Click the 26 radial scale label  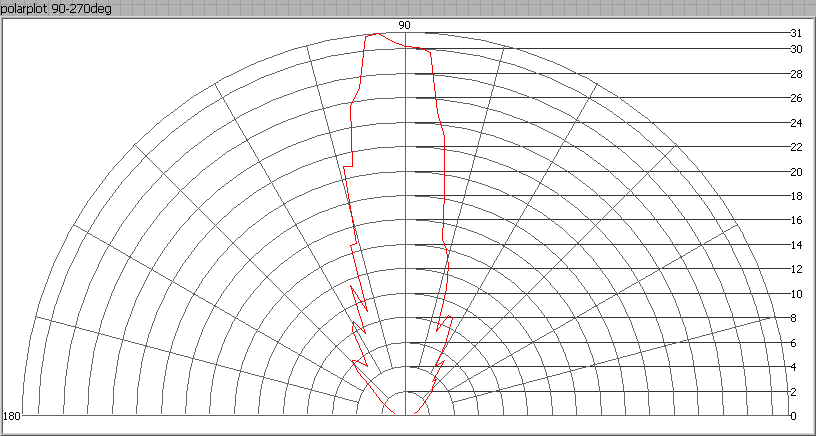click(796, 98)
